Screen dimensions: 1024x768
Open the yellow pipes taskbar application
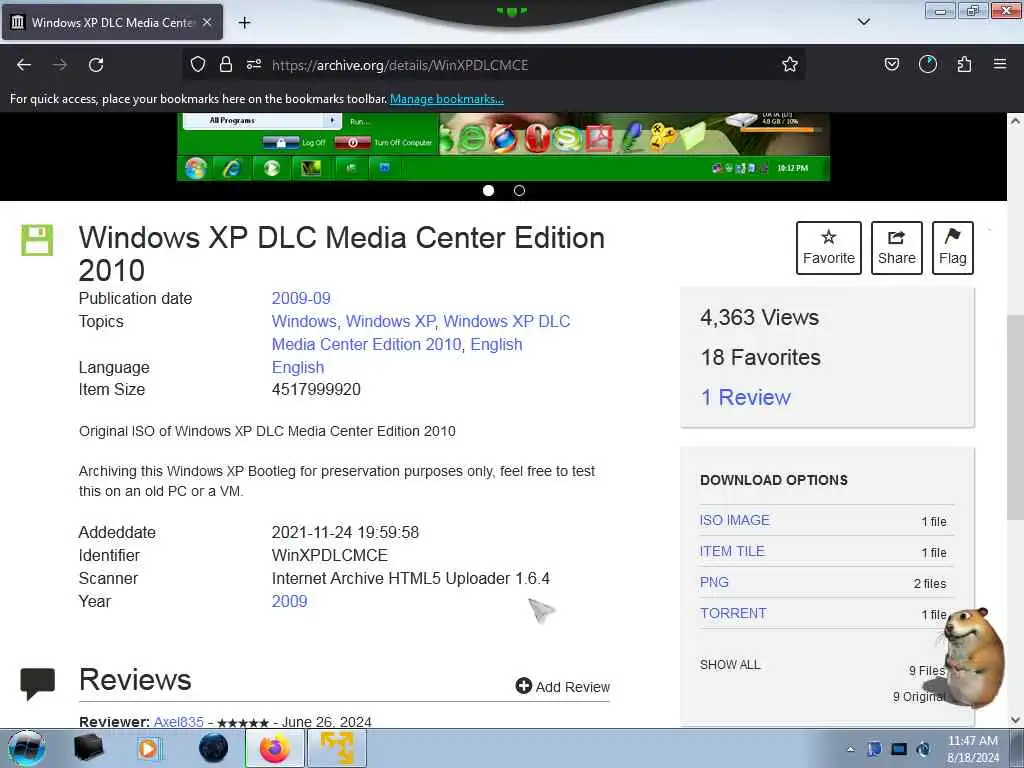click(337, 748)
